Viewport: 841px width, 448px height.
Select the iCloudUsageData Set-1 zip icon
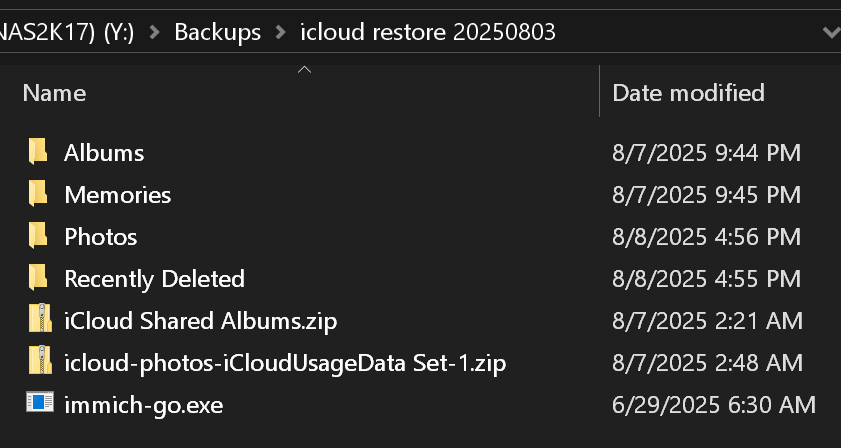40,360
